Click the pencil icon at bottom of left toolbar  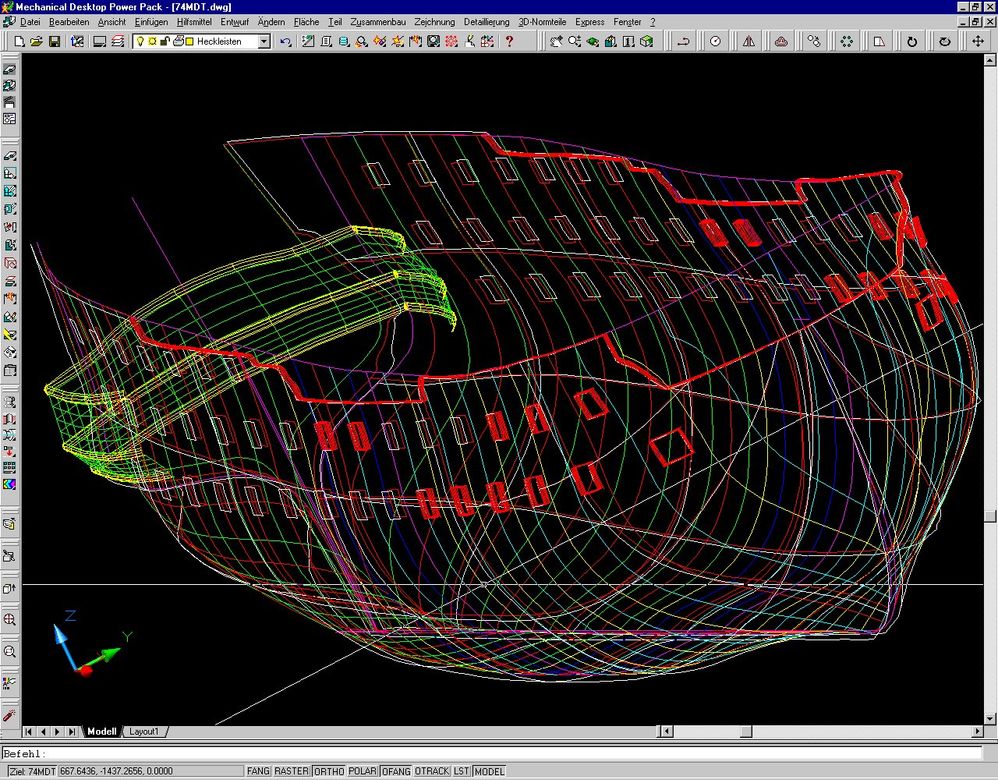[10, 716]
